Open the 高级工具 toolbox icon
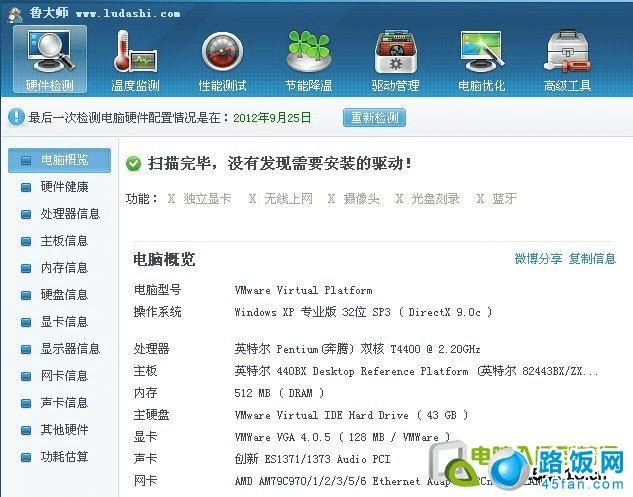Image resolution: width=633 pixels, height=497 pixels. (567, 59)
